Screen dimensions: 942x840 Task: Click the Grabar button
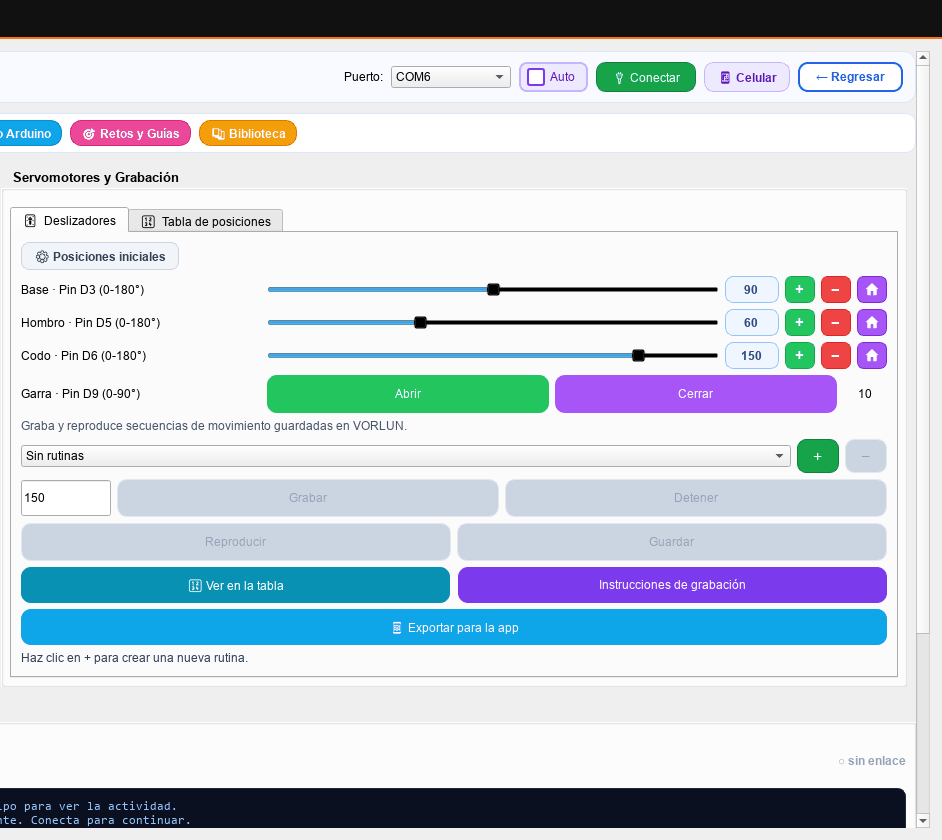308,498
